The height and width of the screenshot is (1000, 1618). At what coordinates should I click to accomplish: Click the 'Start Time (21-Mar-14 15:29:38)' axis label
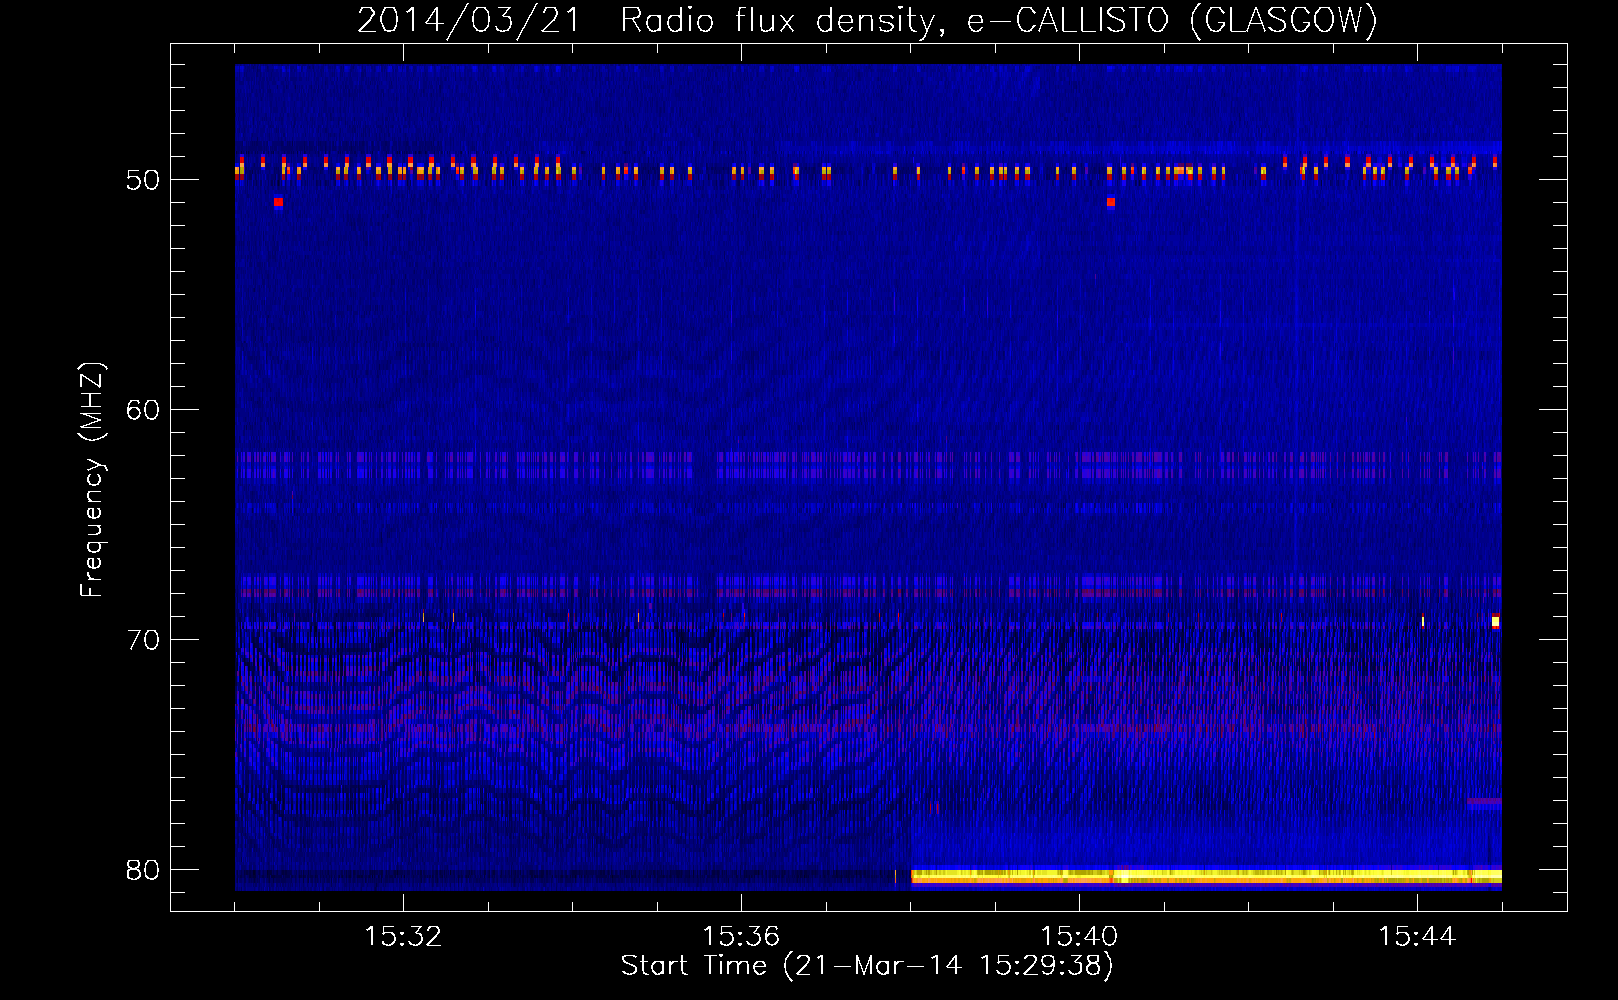[x=867, y=966]
